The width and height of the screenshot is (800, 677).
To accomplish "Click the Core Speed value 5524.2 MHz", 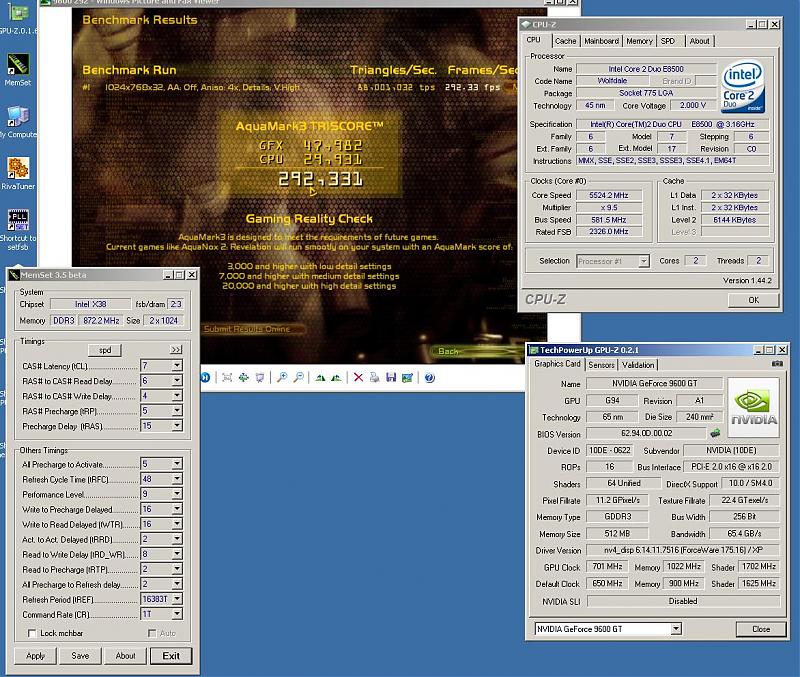I will [609, 195].
